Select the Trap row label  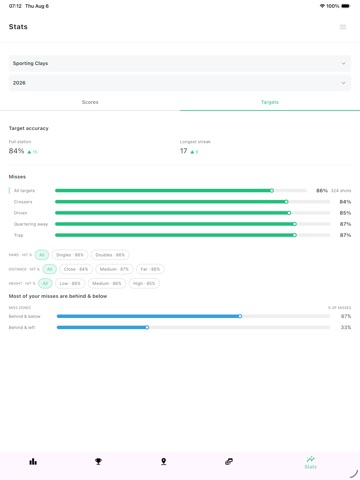(19, 235)
